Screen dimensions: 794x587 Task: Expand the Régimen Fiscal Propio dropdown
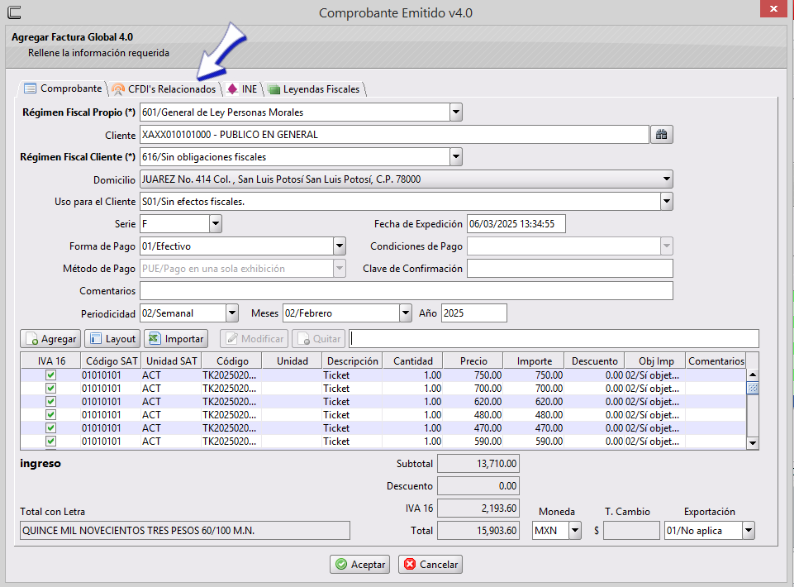(456, 112)
